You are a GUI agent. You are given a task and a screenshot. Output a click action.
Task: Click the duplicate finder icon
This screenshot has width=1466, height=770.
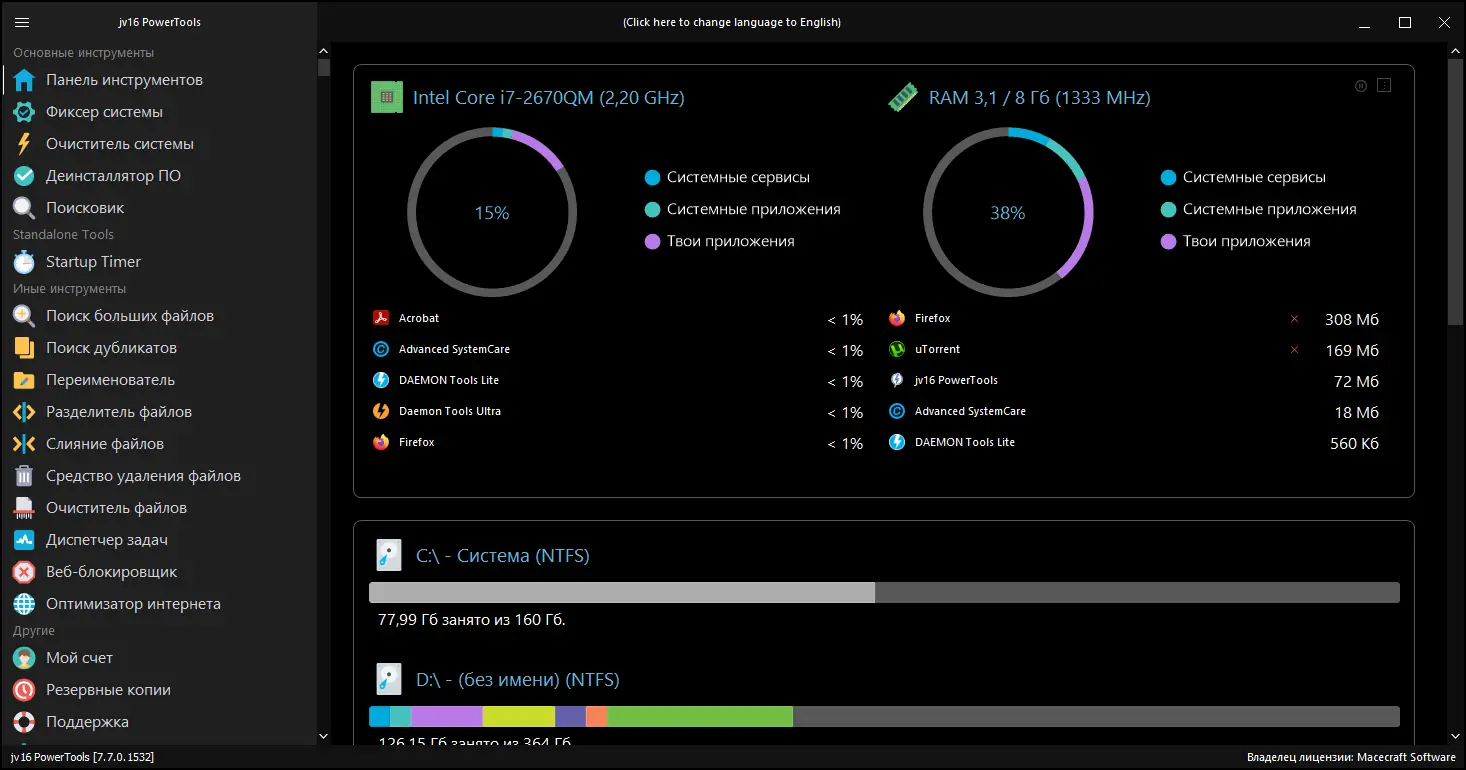(24, 348)
